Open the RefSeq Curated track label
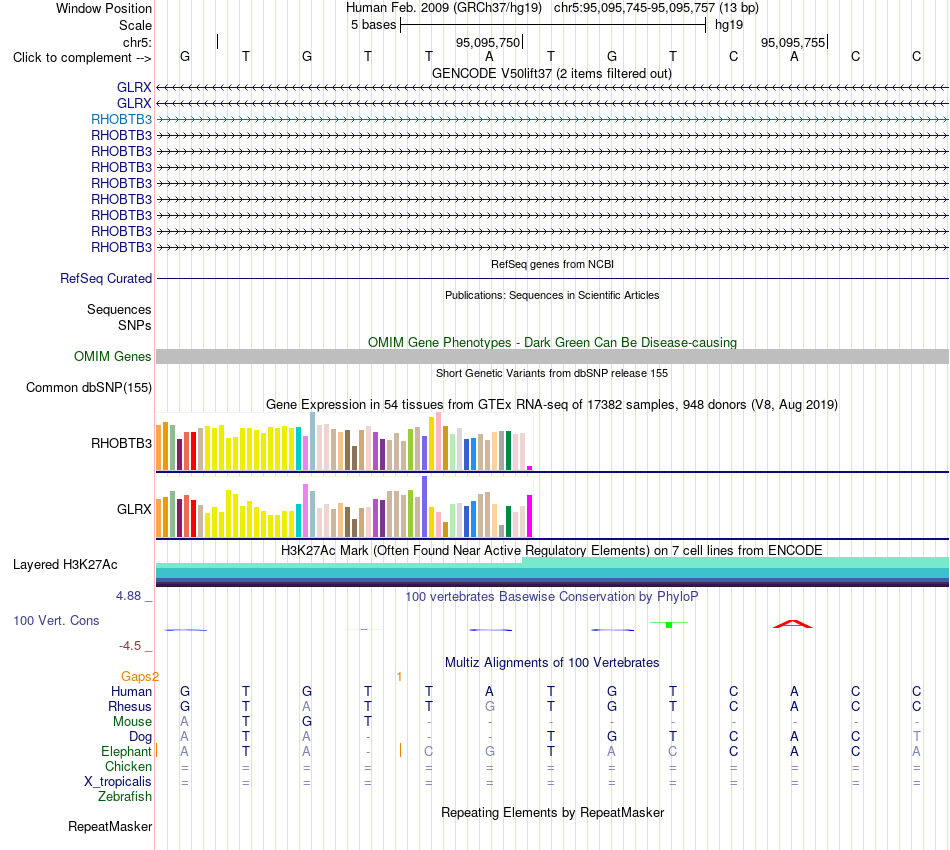This screenshot has height=850, width=950. tap(105, 279)
